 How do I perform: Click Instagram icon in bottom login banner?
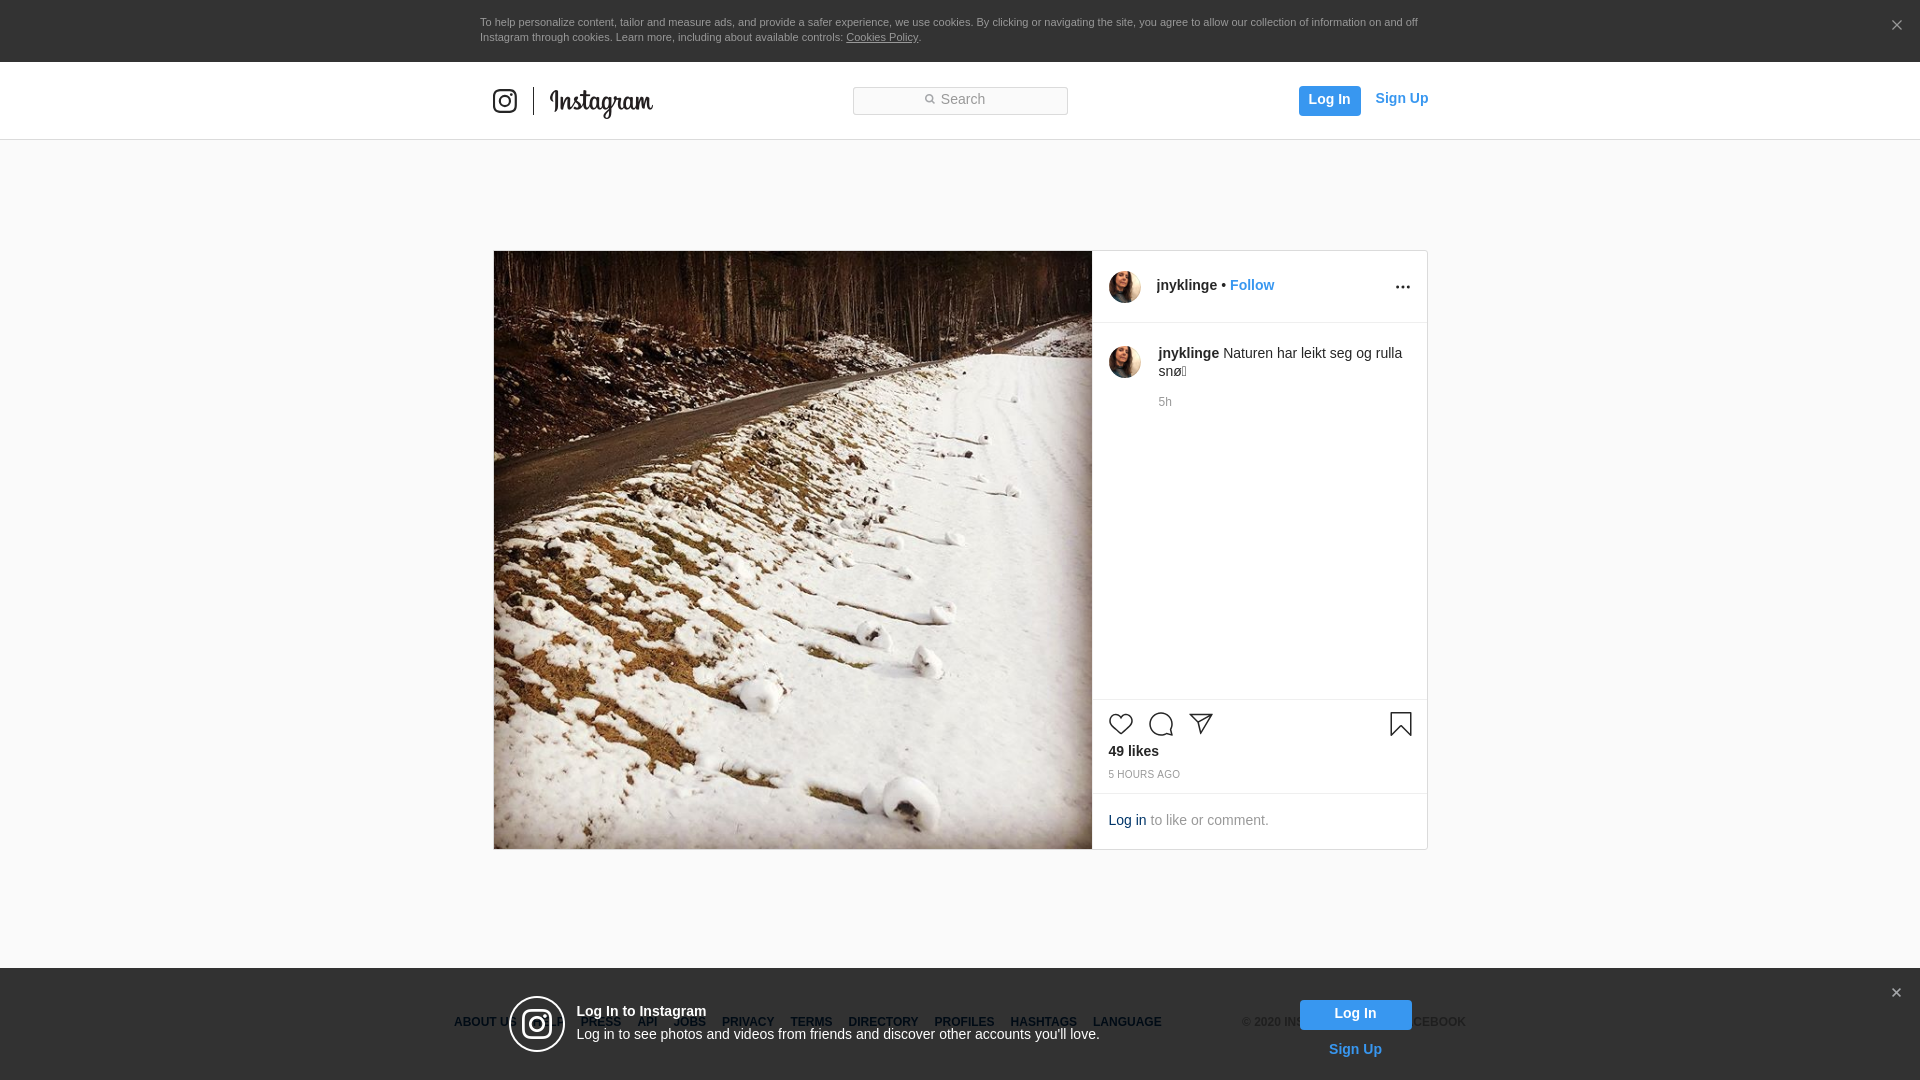537,1024
